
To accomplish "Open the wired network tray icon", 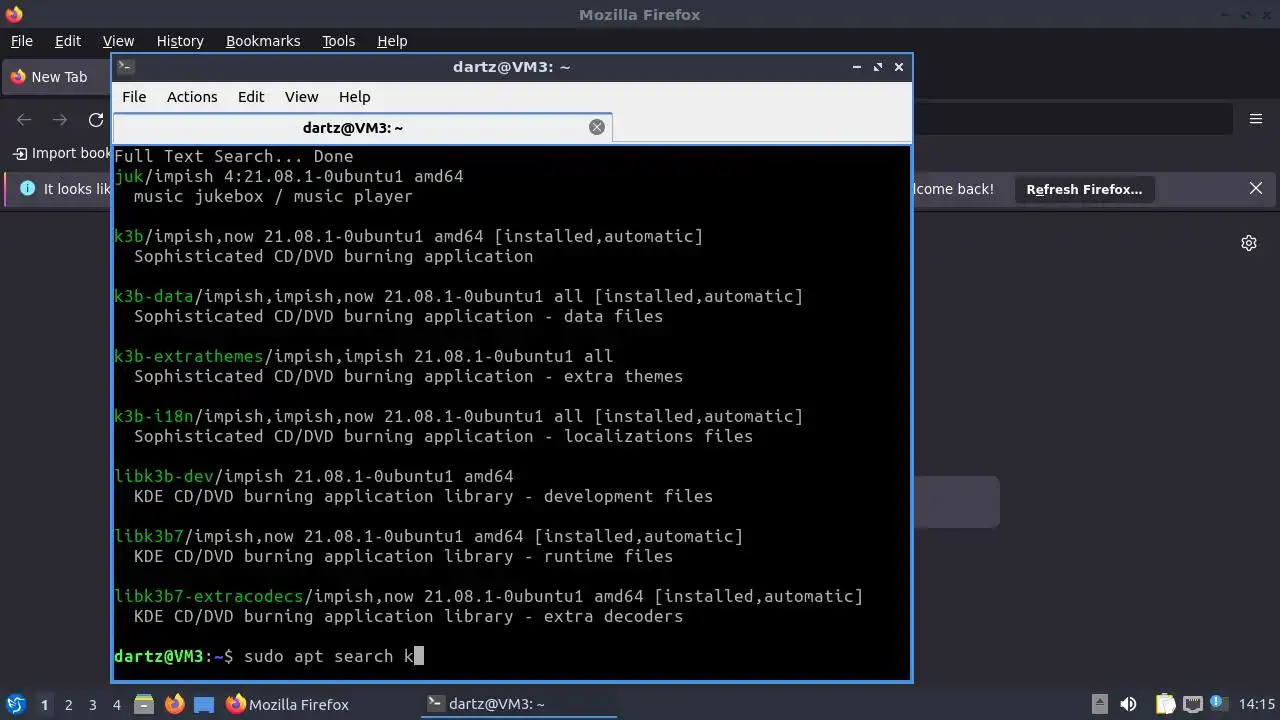I will tap(1192, 704).
